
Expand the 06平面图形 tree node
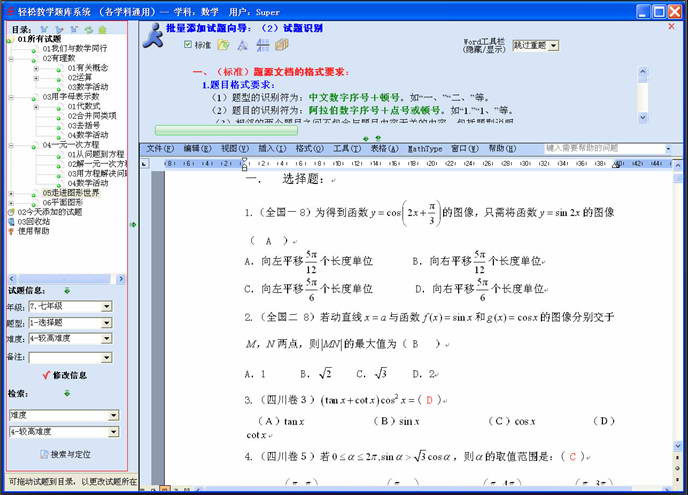click(x=11, y=203)
